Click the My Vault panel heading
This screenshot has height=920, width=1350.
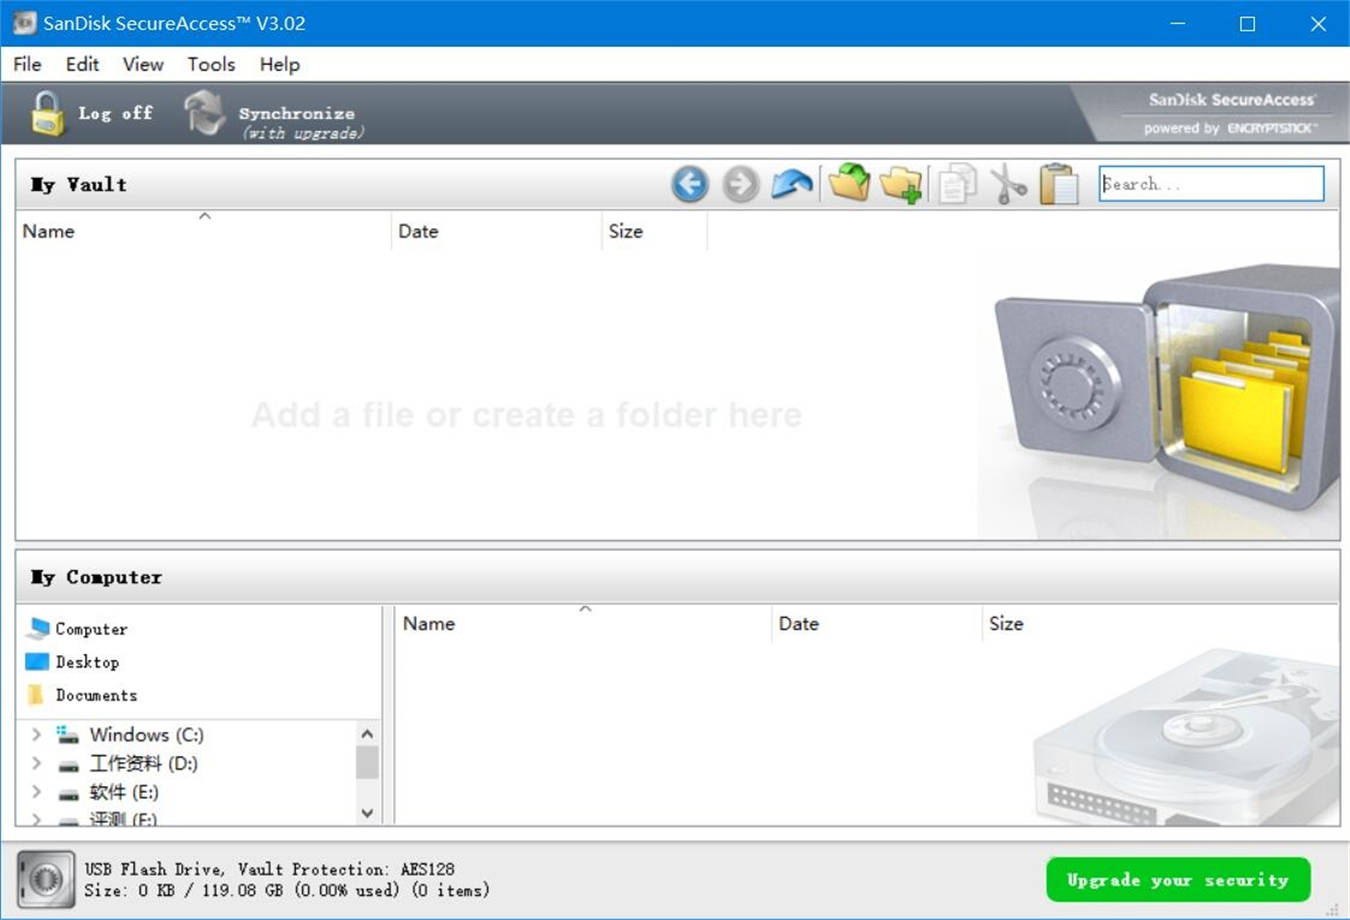click(78, 184)
